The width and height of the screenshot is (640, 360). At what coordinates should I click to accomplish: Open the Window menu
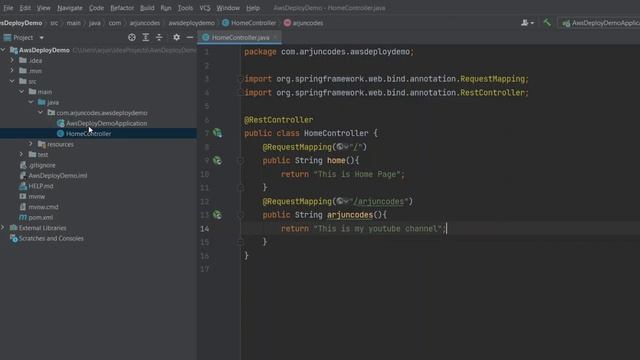(228, 8)
